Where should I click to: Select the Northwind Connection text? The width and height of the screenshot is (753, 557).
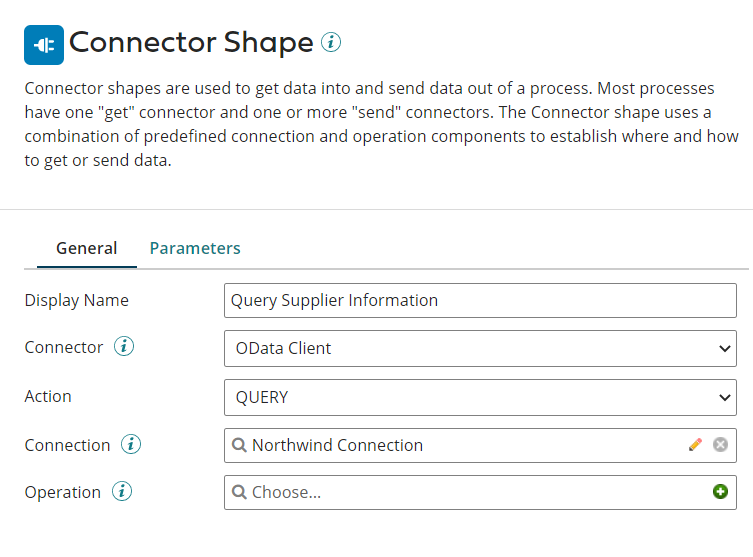pyautogui.click(x=337, y=445)
